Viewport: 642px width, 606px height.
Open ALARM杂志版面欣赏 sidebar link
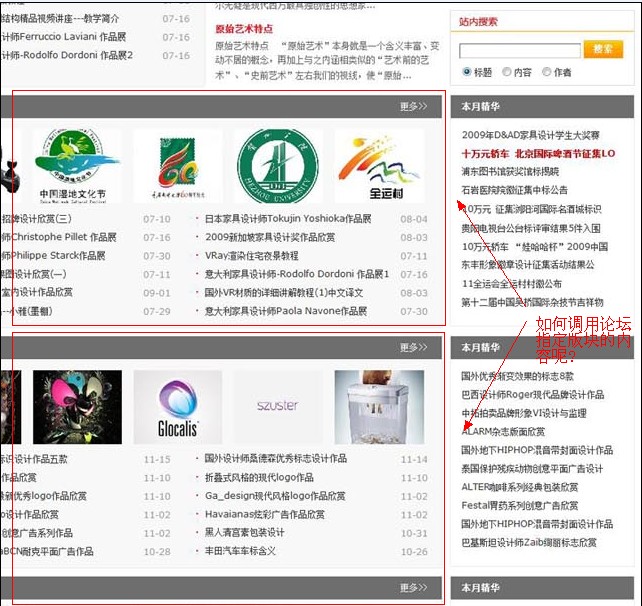coord(504,431)
